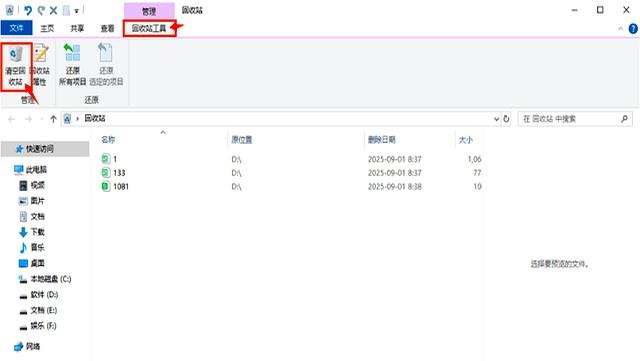Sort by the 大小 (Size) column header

pos(466,140)
